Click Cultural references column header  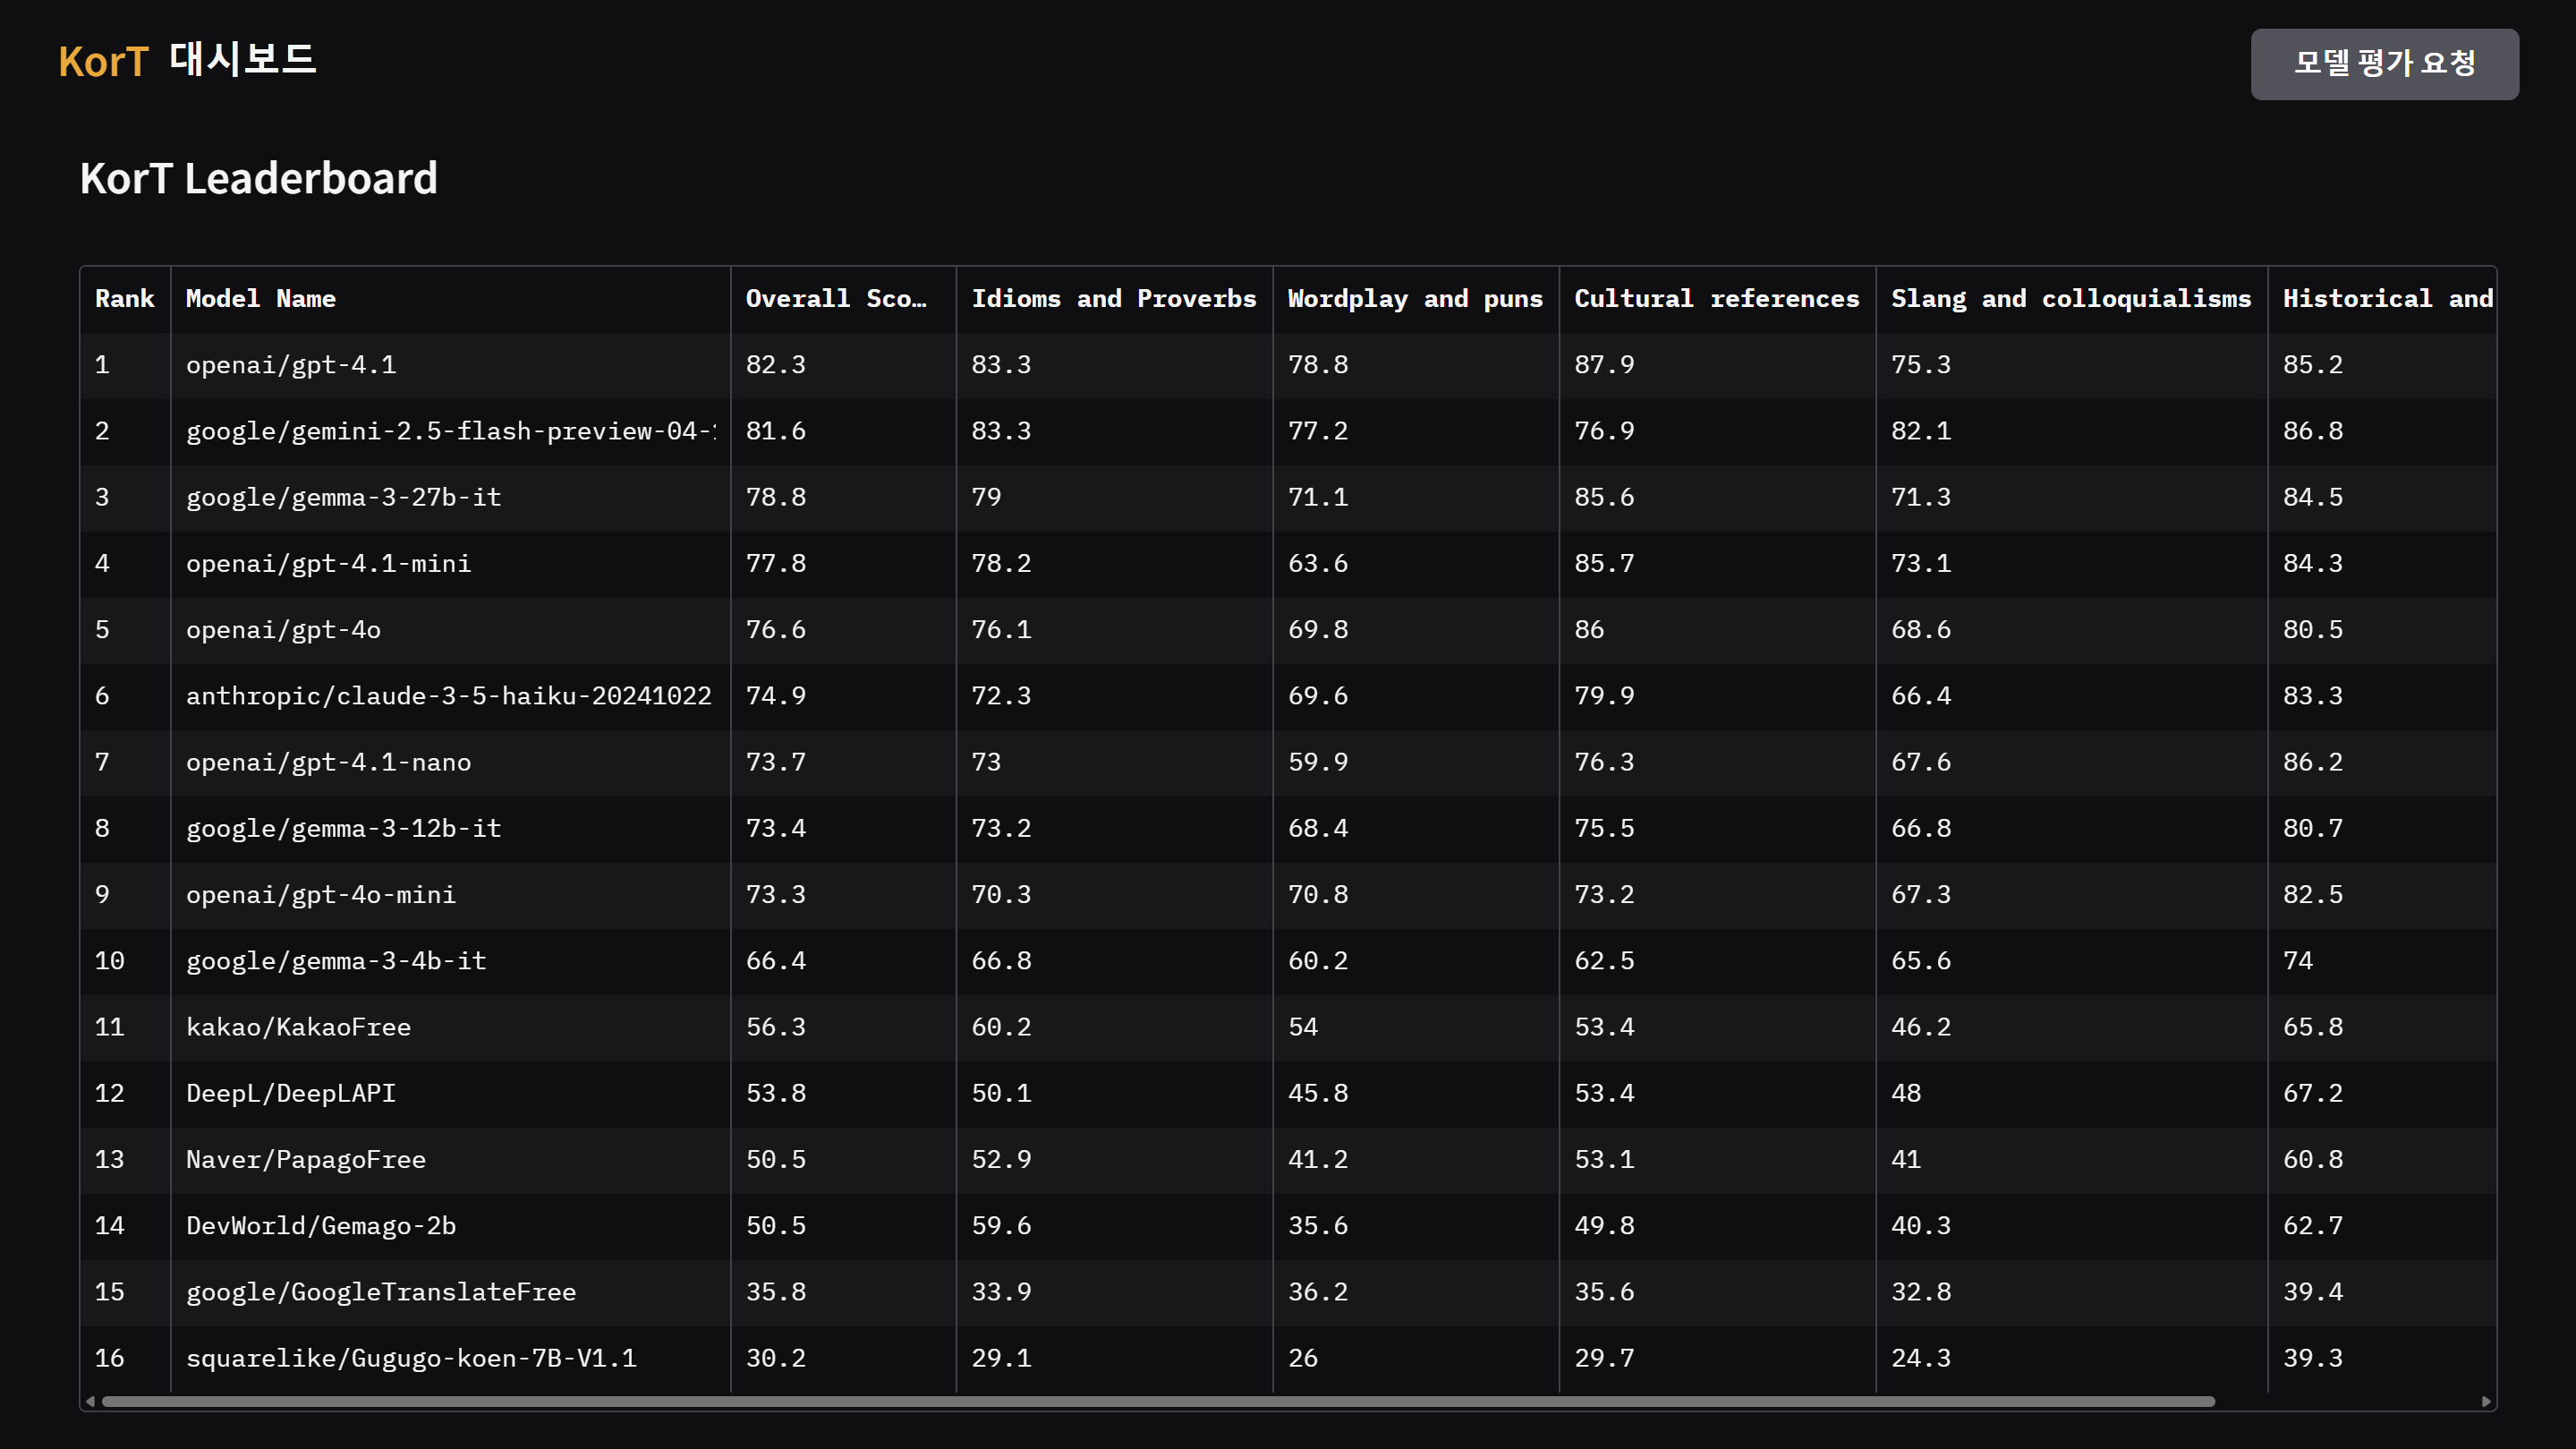pos(1716,298)
